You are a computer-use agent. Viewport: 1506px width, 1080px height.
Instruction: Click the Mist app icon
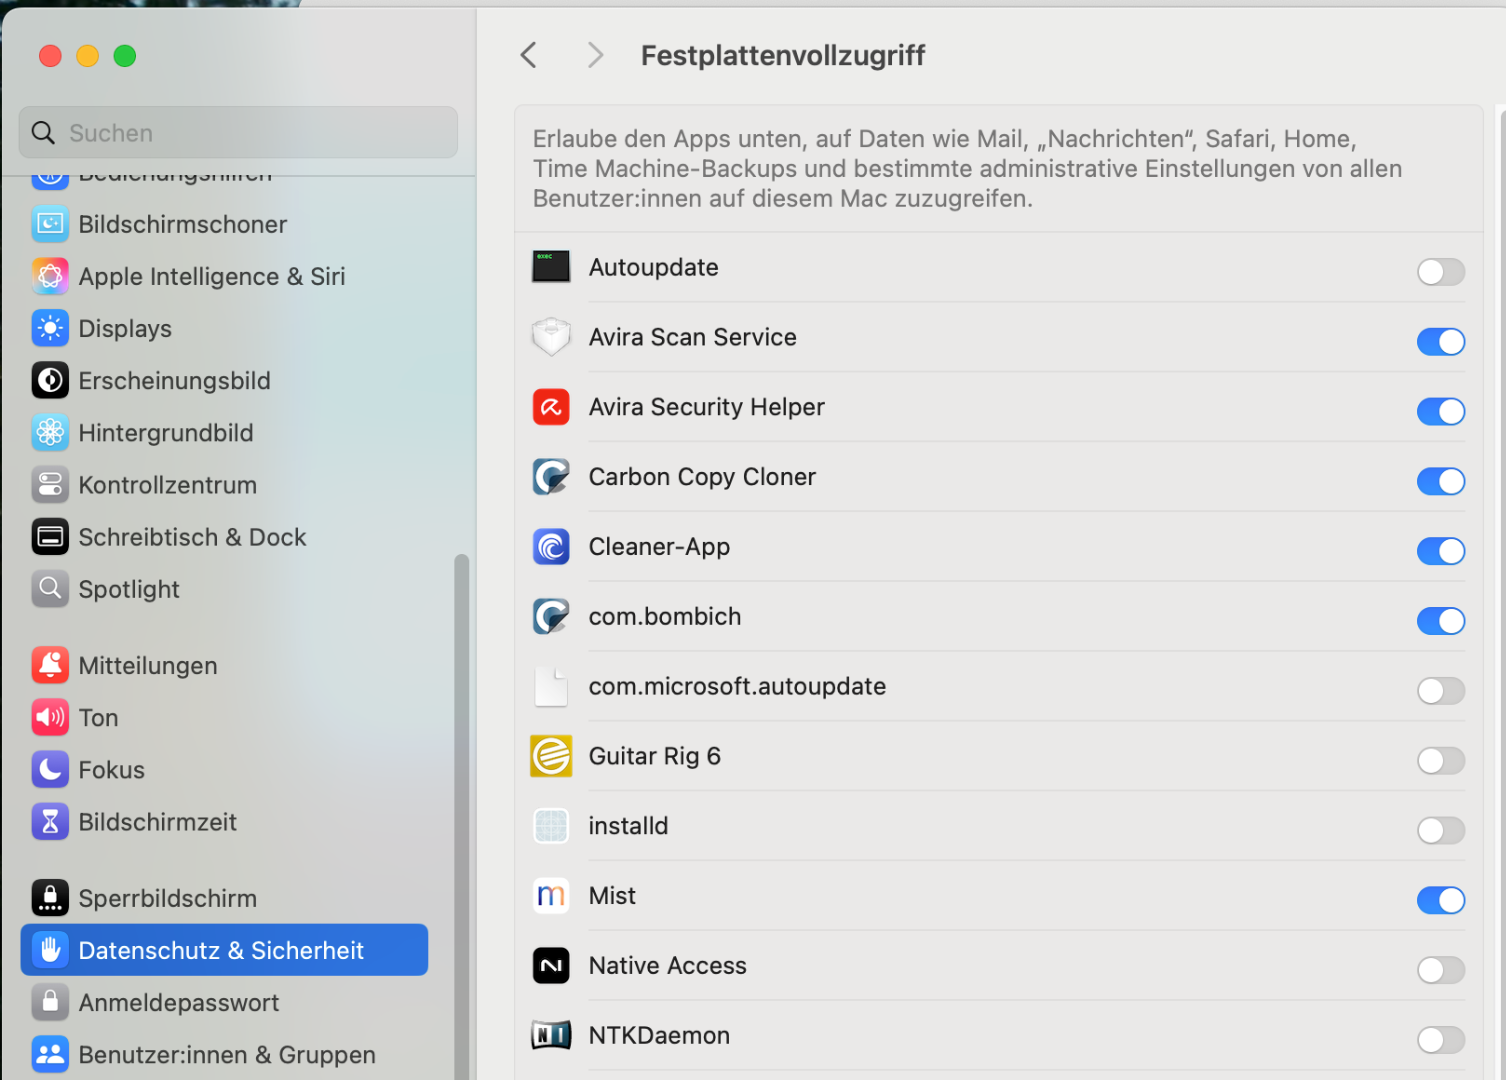click(x=551, y=896)
